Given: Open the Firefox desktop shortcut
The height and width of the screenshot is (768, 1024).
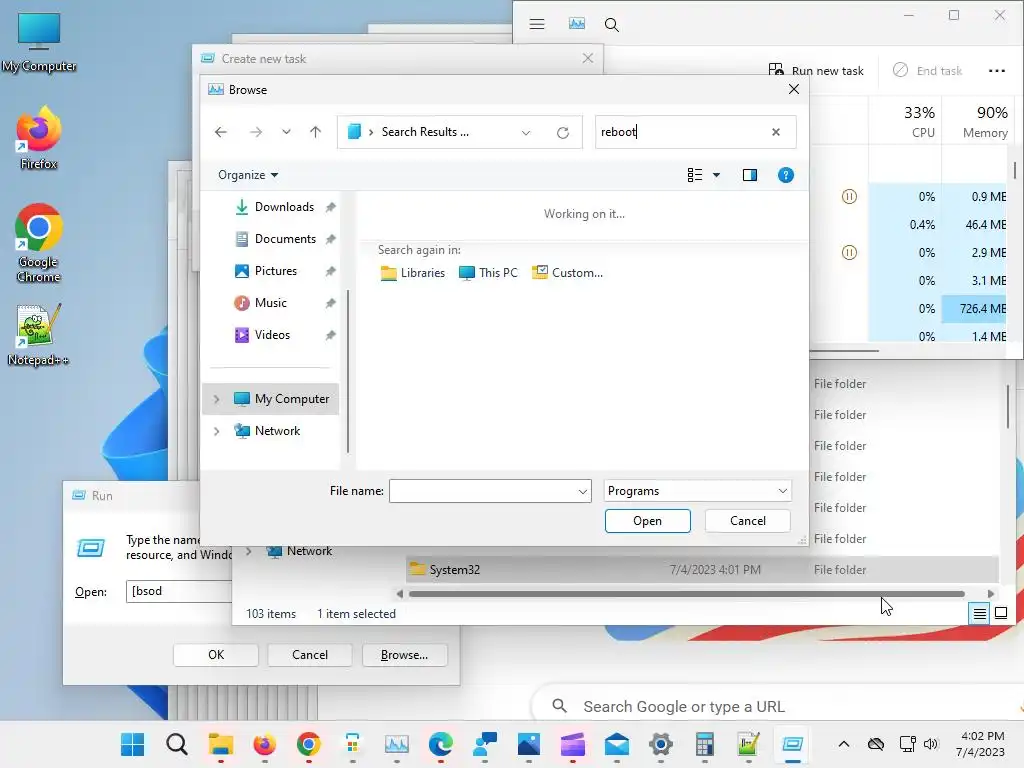Looking at the screenshot, I should [x=39, y=139].
